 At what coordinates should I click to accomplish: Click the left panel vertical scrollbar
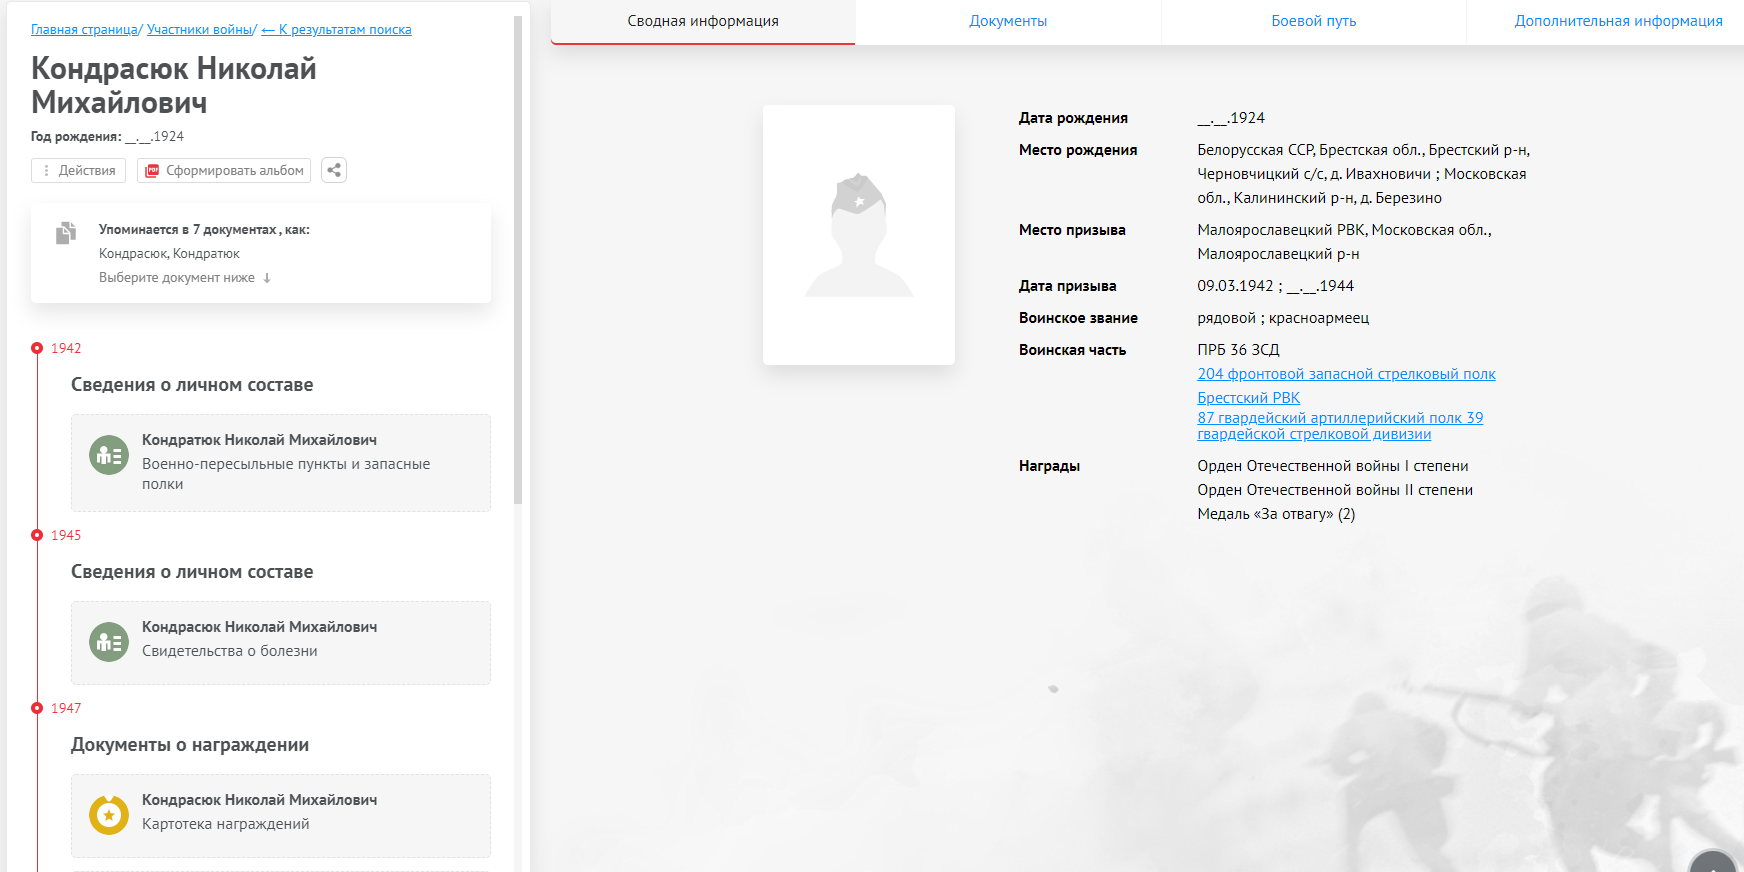pos(518,260)
